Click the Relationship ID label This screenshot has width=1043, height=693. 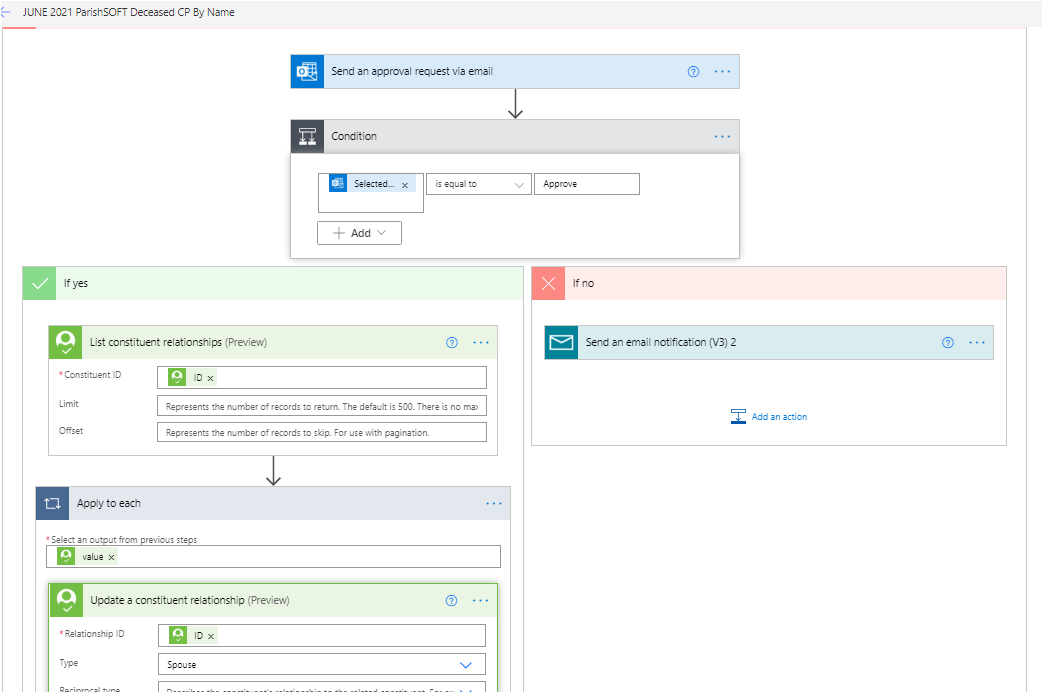coord(94,634)
